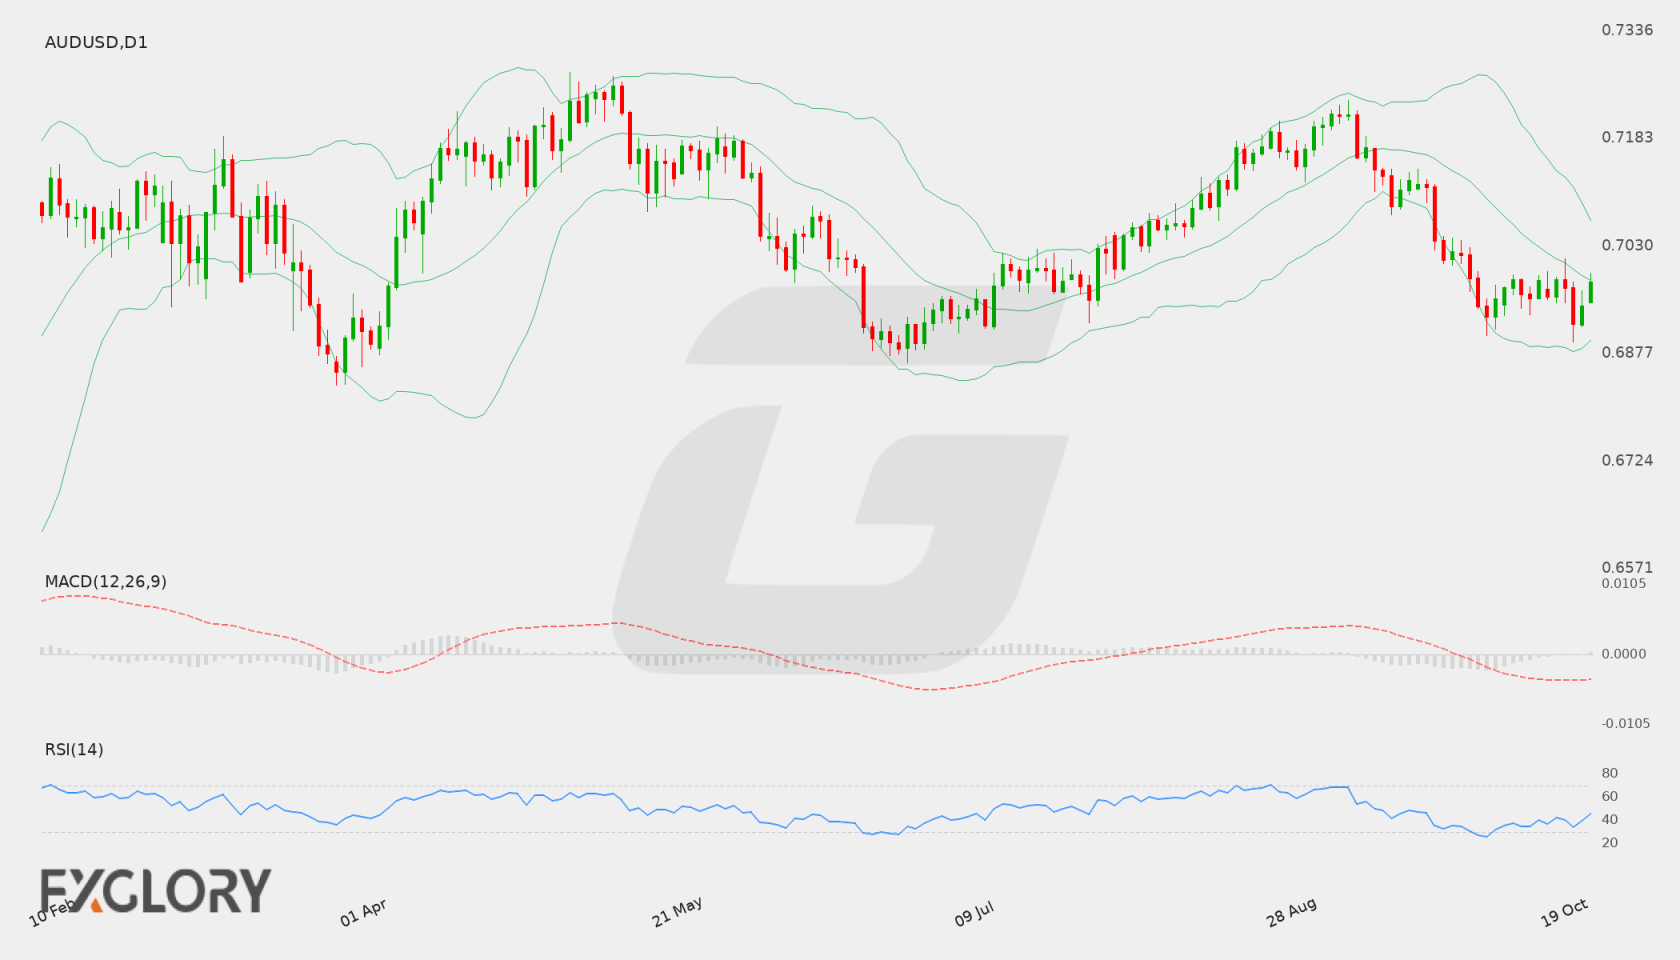This screenshot has width=1680, height=960.
Task: Click the RSI 20 level label
Action: (1610, 842)
